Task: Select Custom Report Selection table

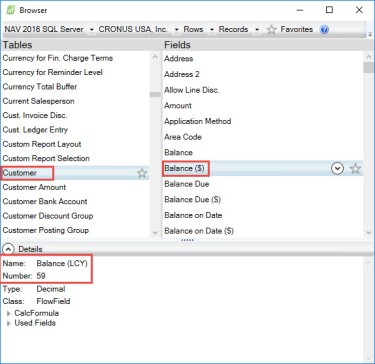Action: pos(46,158)
